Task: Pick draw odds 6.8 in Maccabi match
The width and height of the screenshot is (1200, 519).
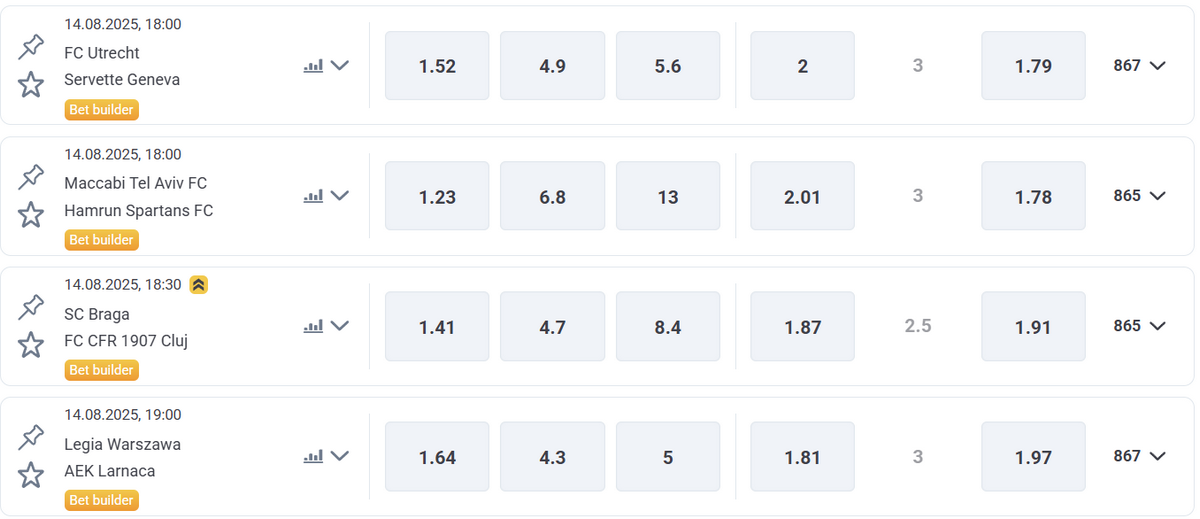Action: 552,196
